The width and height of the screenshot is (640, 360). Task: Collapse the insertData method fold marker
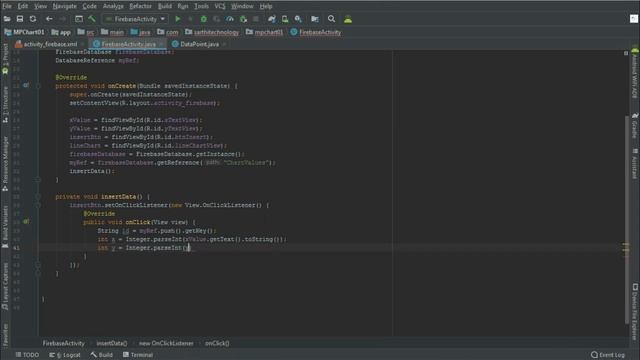[x=38, y=197]
